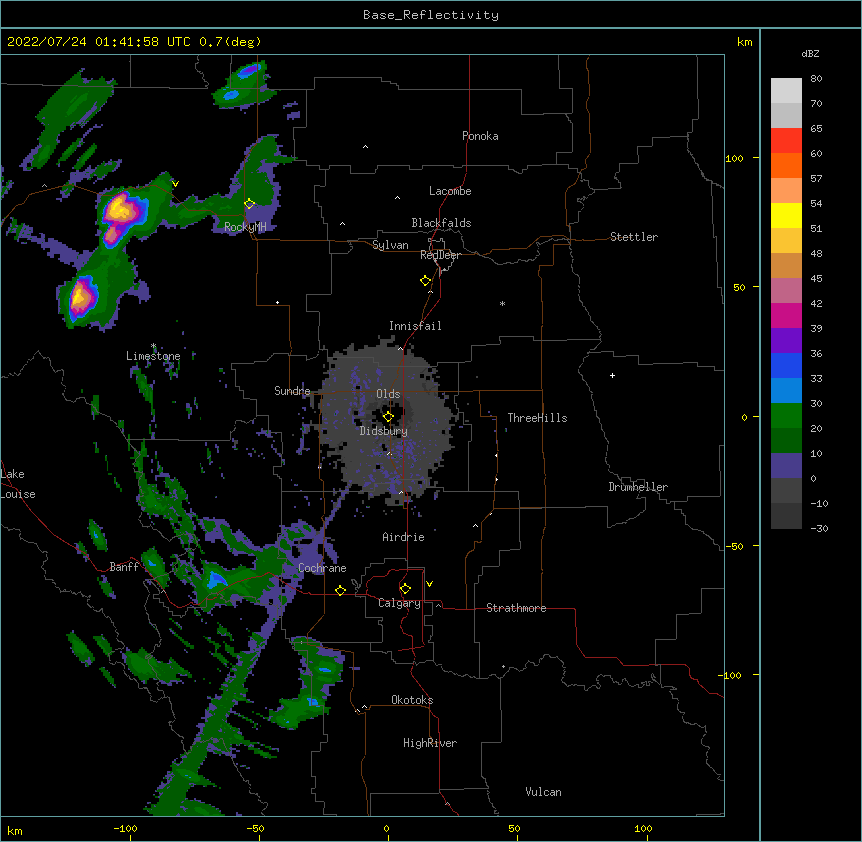This screenshot has height=842, width=862.
Task: Click the yellow diamond marker south of RedDeer
Action: point(425,281)
